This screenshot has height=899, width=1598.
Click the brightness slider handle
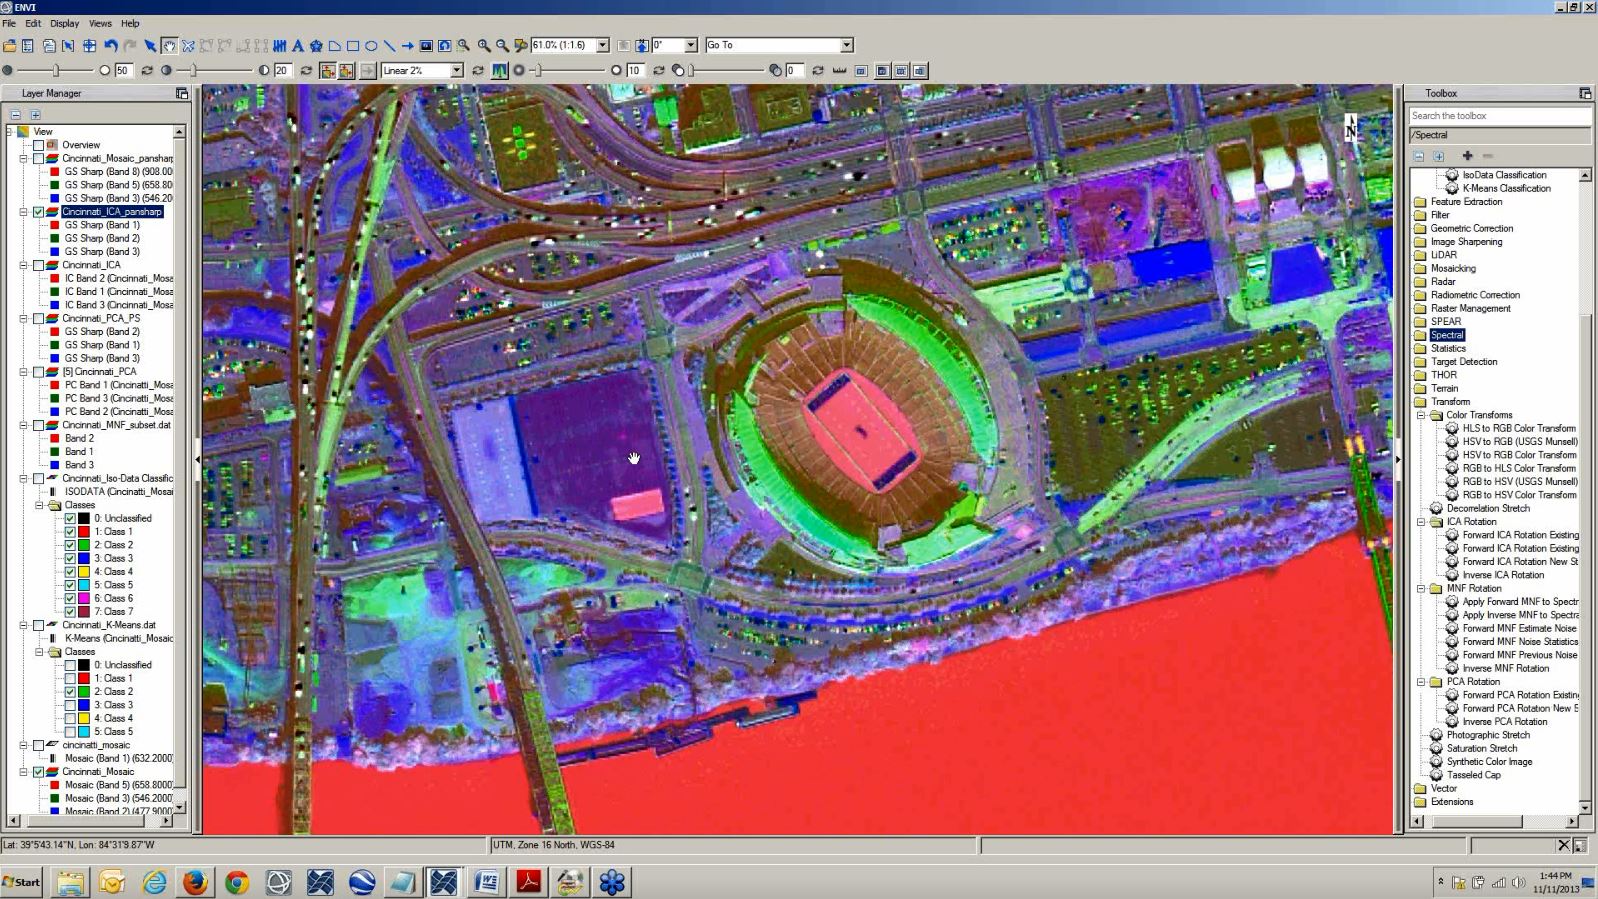(56, 71)
